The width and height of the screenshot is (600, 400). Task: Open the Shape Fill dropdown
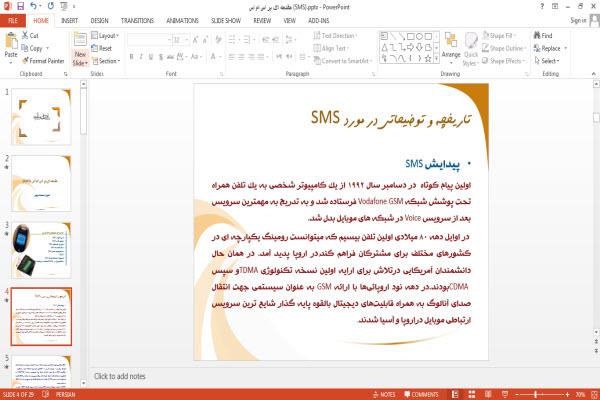[x=499, y=35]
